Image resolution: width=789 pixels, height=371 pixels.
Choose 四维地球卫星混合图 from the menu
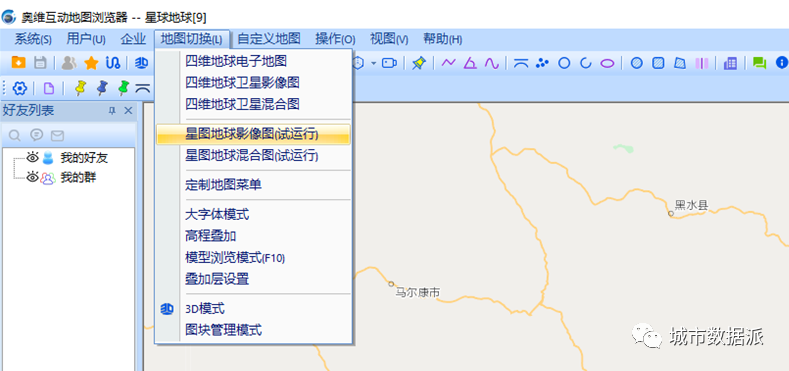[243, 104]
